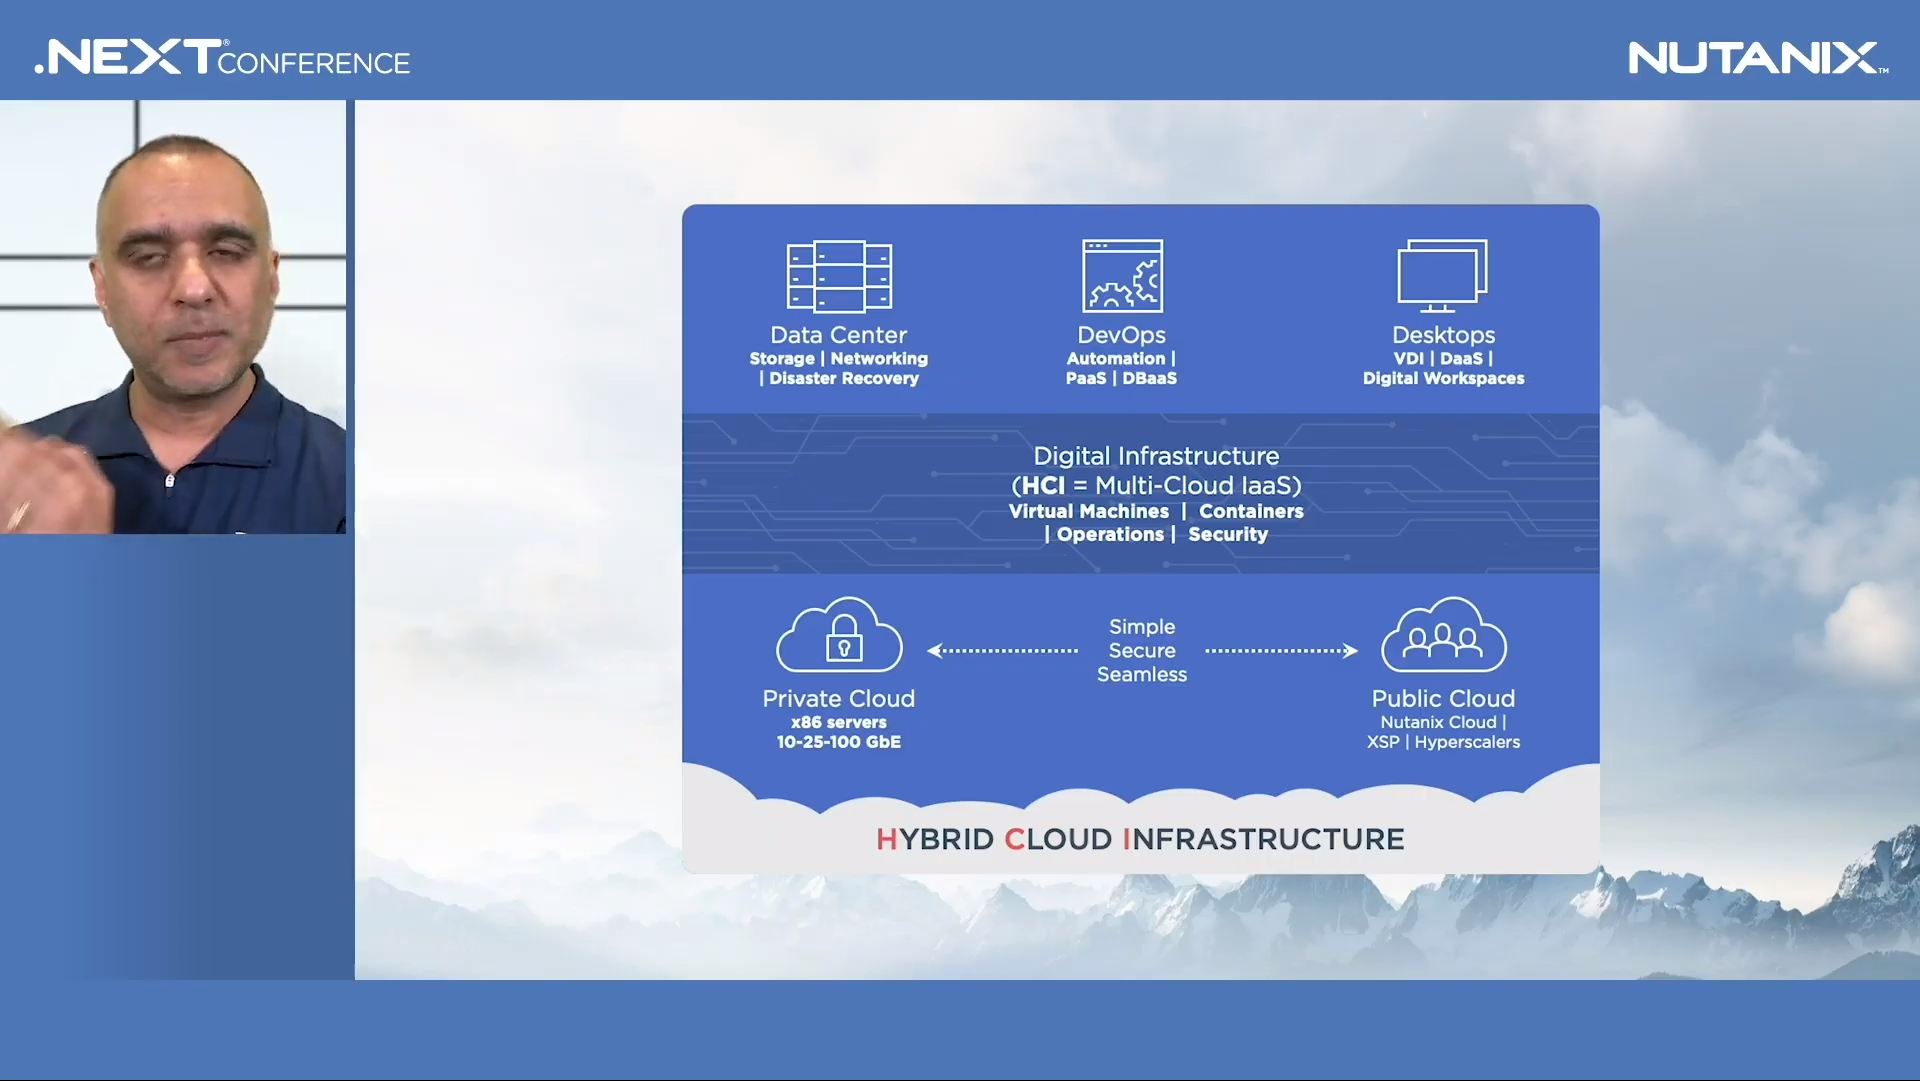The height and width of the screenshot is (1081, 1920).
Task: Click the 'Seamless' text
Action: [x=1142, y=675]
